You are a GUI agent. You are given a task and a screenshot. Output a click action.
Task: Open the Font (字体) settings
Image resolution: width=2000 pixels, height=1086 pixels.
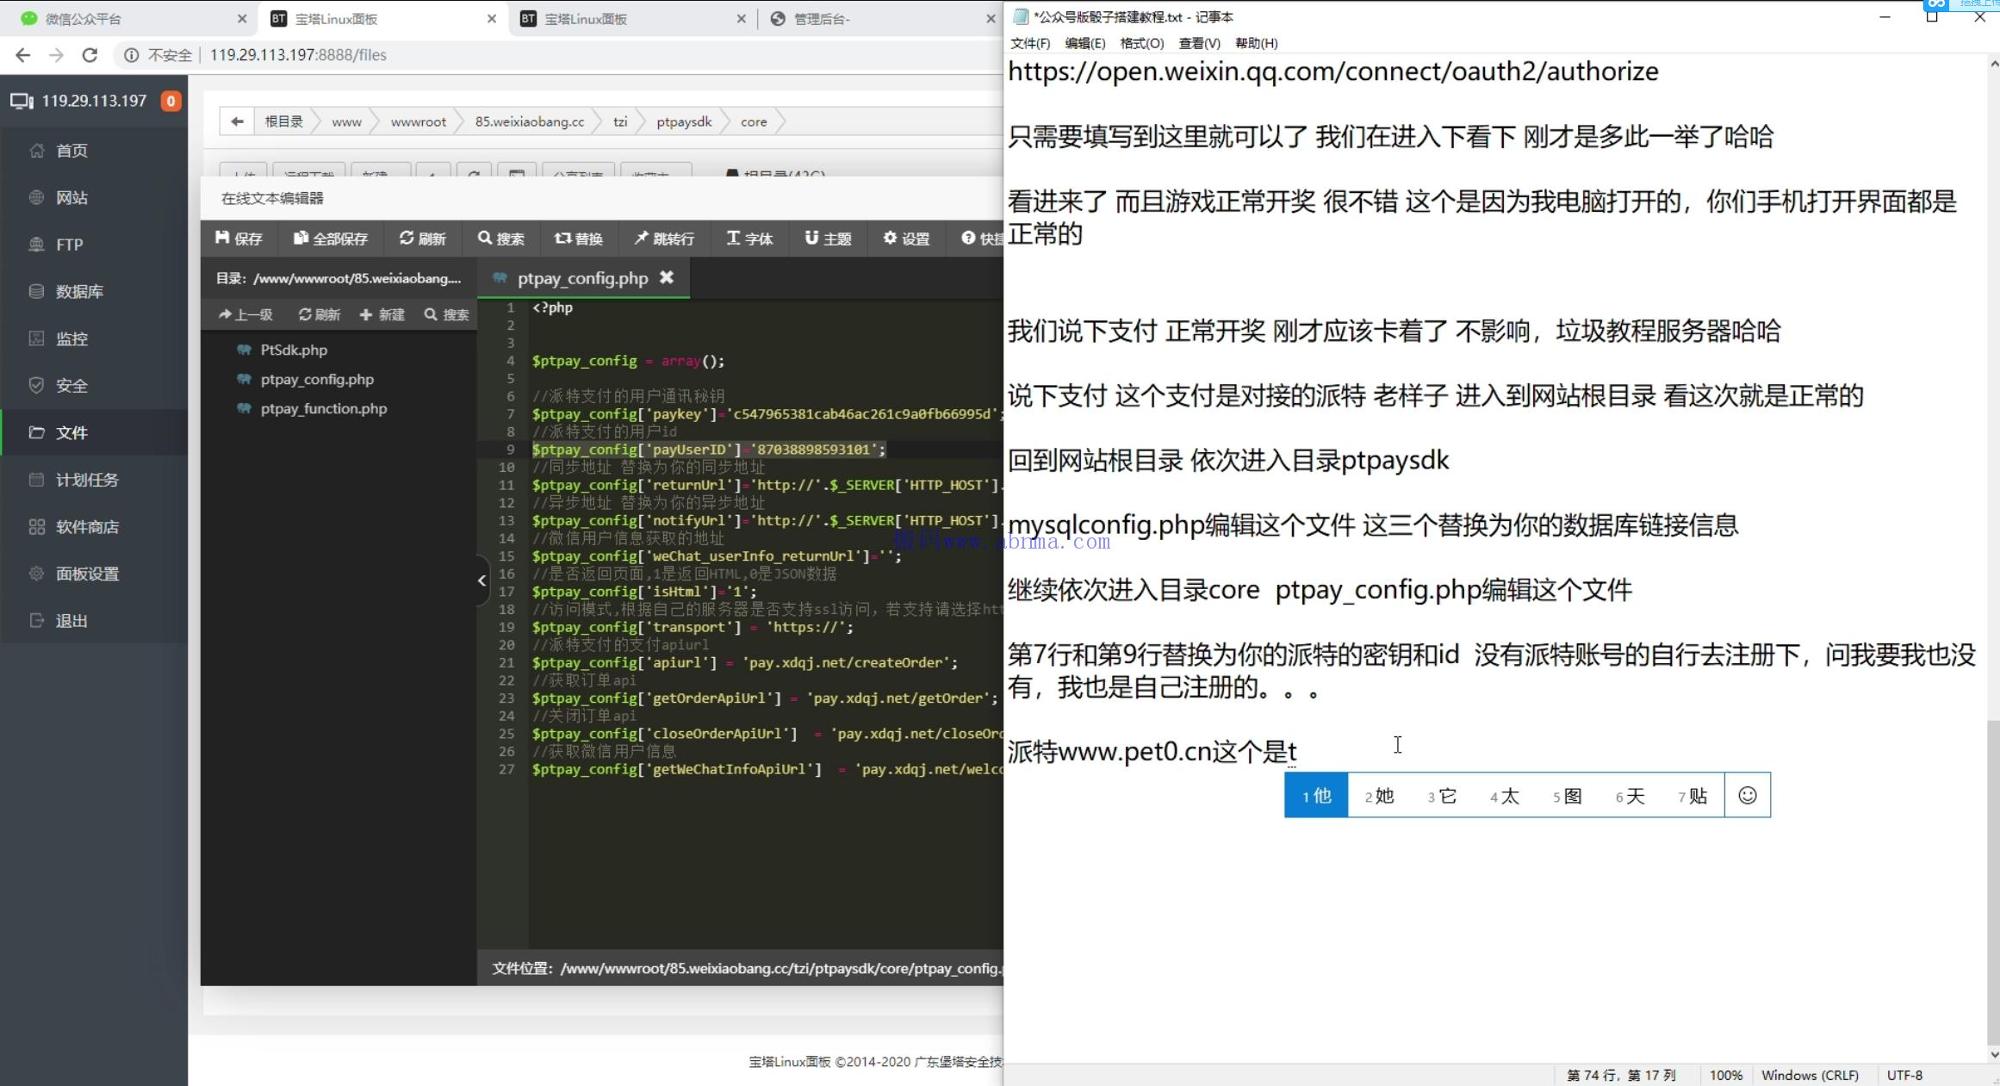coord(750,238)
